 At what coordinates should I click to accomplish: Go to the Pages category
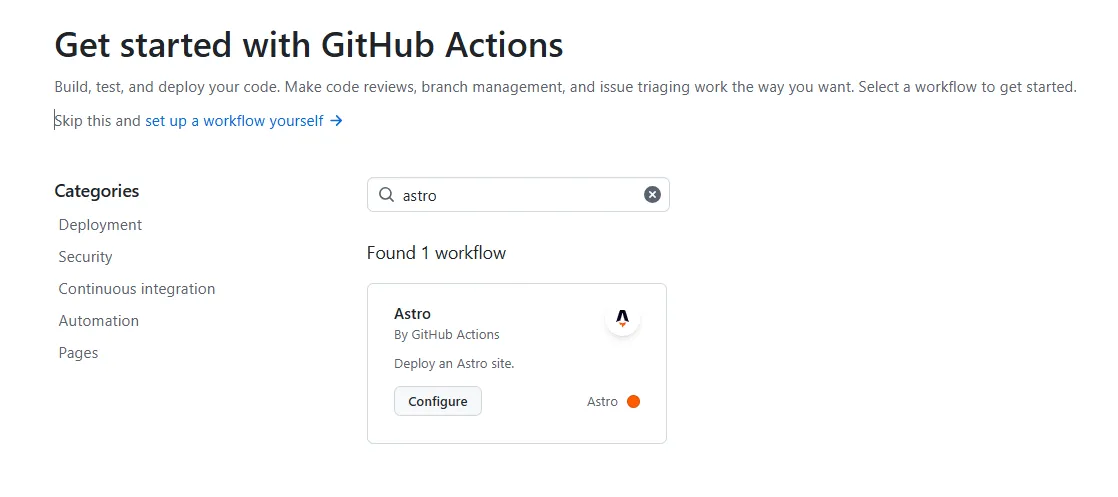tap(78, 353)
